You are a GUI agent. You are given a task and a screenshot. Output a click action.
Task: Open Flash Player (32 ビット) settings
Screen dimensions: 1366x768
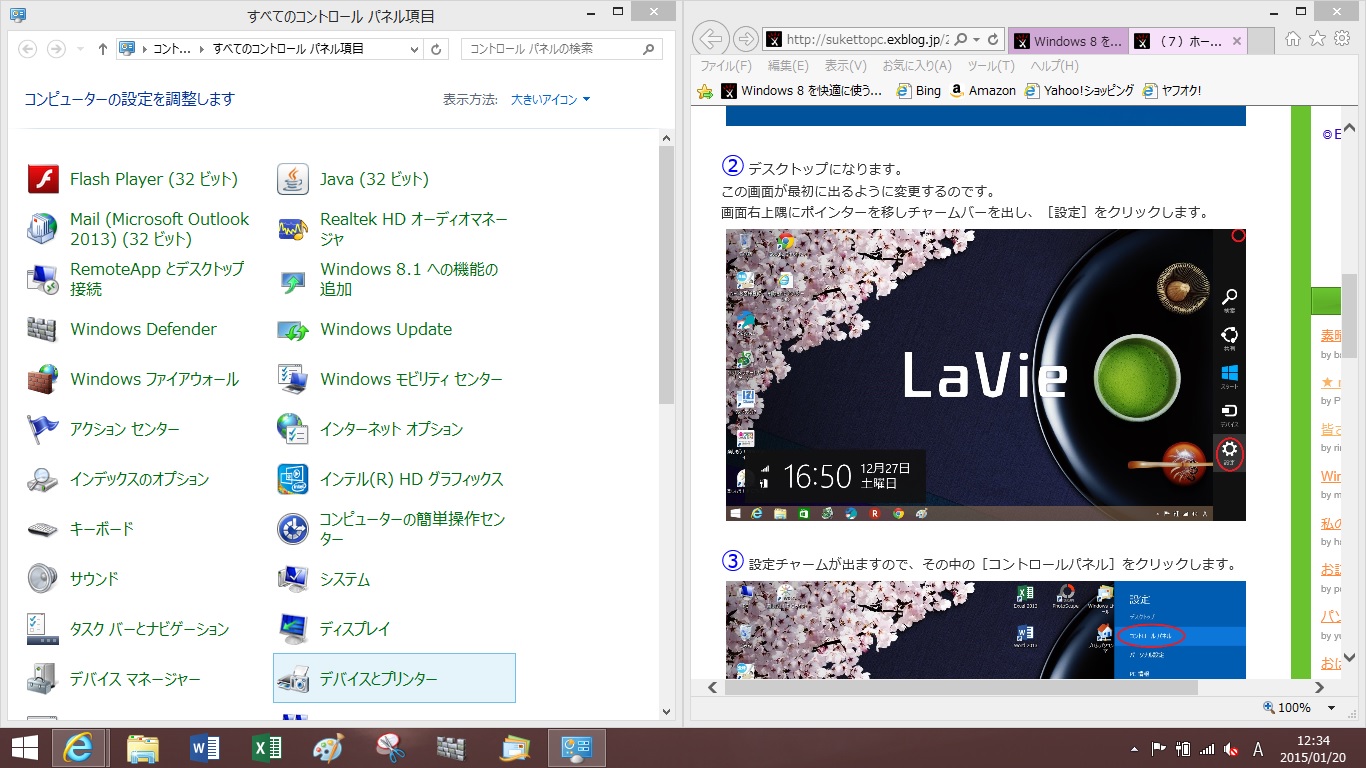tap(133, 179)
